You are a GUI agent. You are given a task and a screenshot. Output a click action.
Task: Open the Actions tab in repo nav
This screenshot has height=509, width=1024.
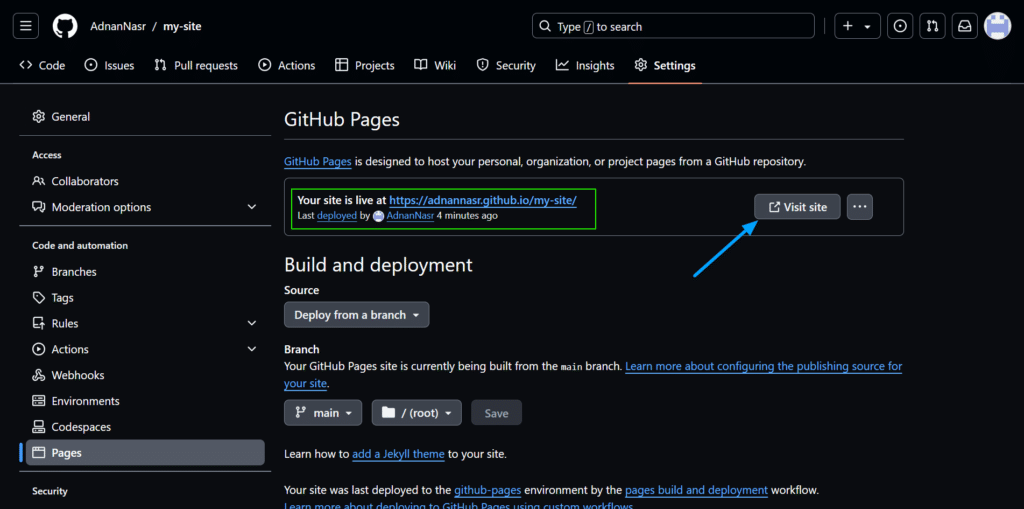click(x=287, y=65)
